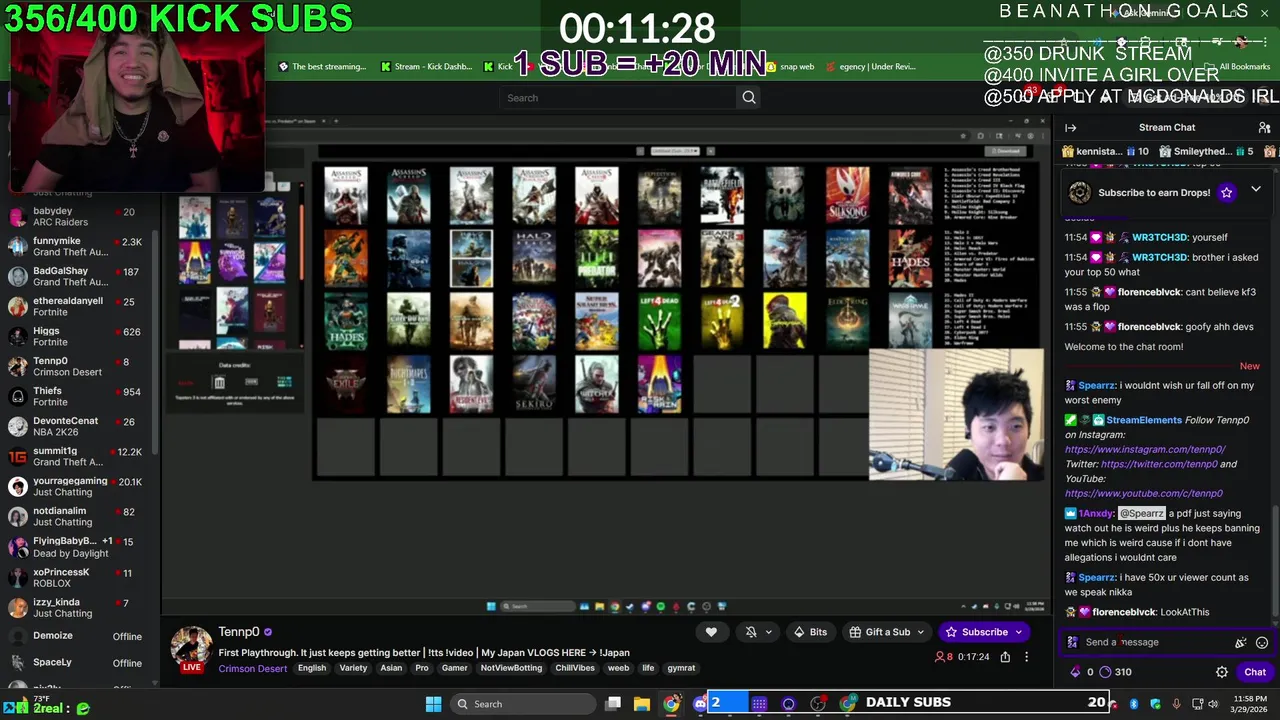Open chat settings gear icon
The image size is (1280, 720).
point(1221,672)
